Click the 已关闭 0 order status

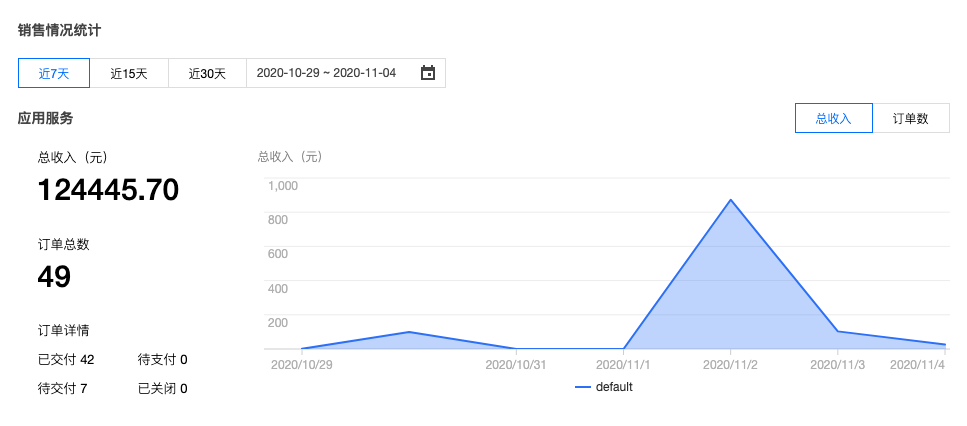point(162,388)
